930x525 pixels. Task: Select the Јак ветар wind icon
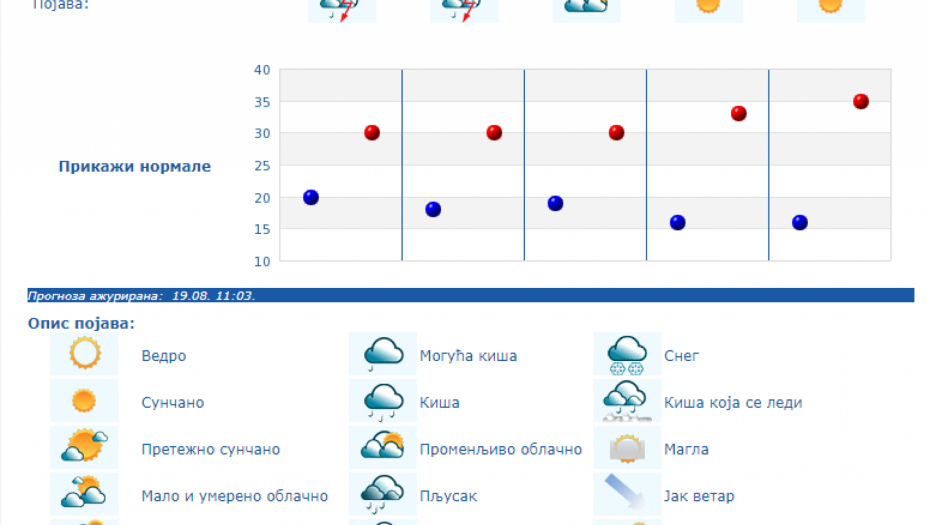coord(627,494)
